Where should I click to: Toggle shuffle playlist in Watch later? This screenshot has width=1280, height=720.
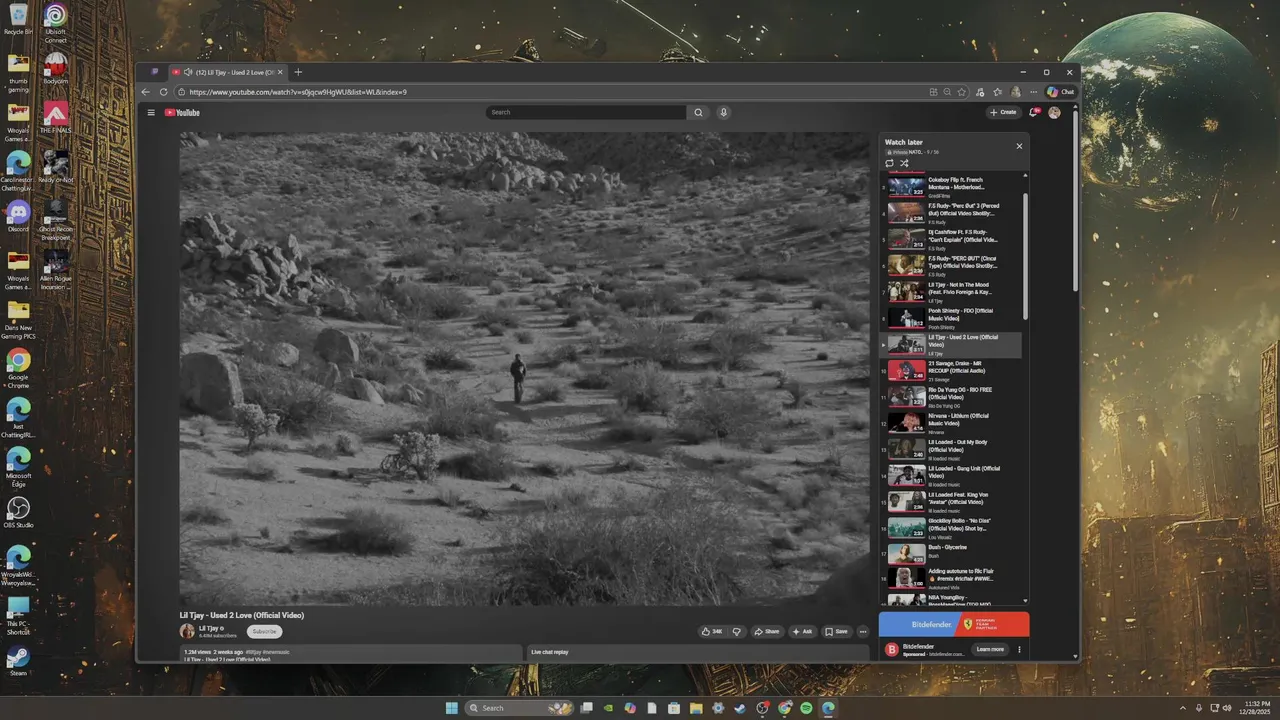pyautogui.click(x=904, y=163)
